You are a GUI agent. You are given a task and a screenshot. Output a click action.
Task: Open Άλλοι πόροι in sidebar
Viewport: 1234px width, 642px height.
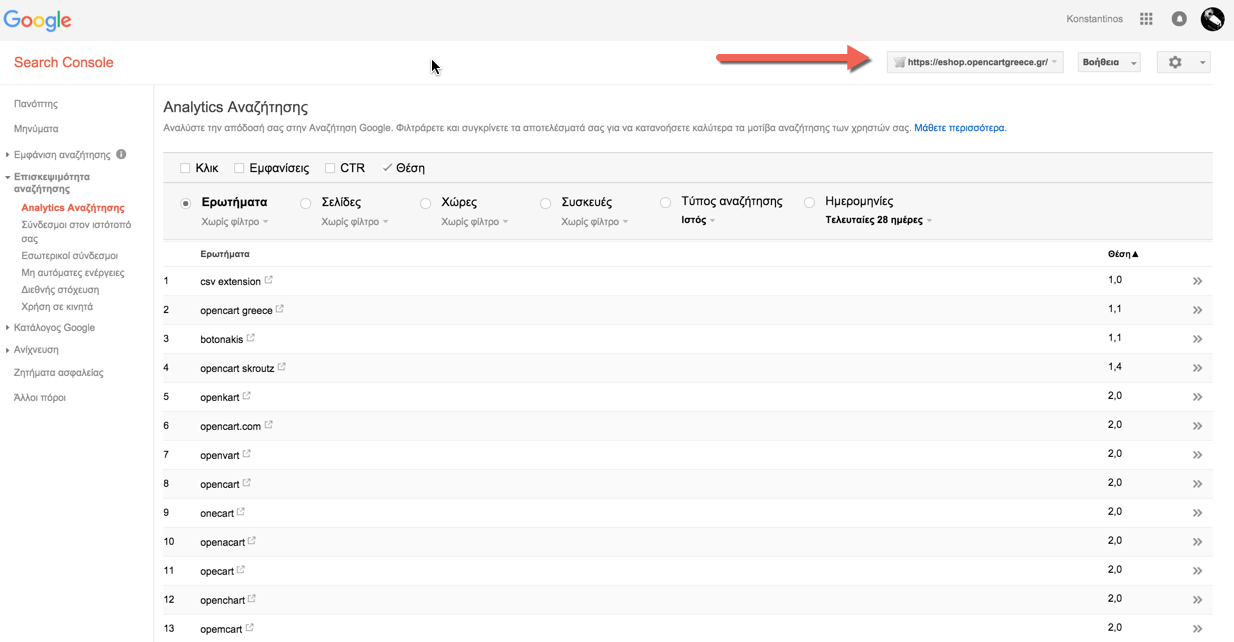click(40, 397)
